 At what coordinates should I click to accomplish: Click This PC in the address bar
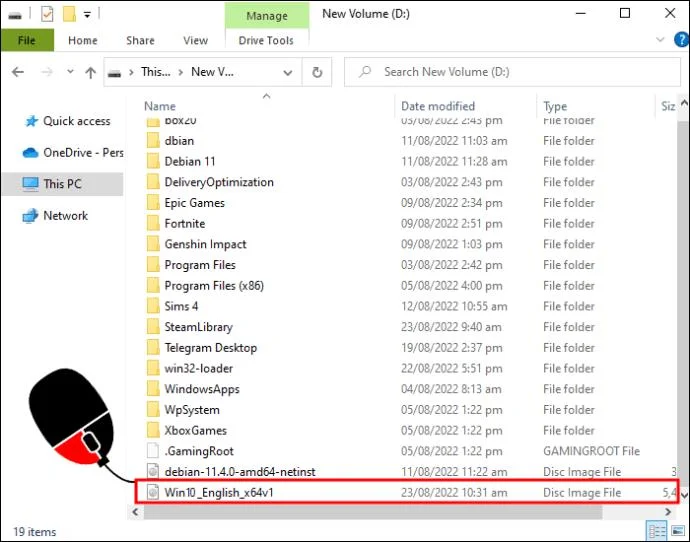coord(155,72)
